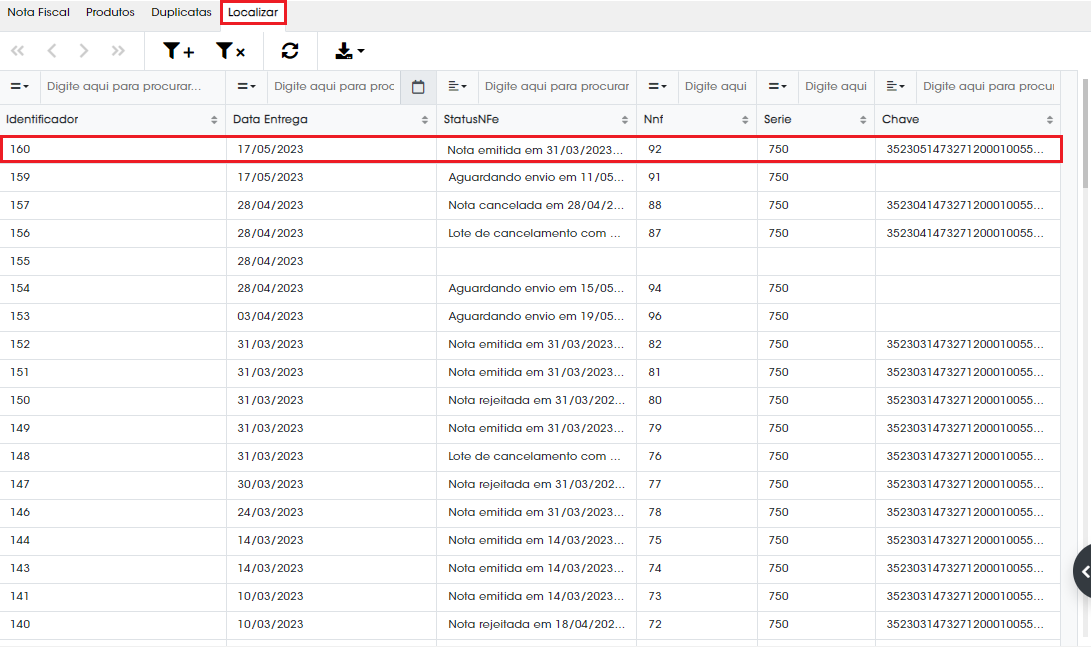
Task: Focus the Identificador search field
Action: (133, 87)
